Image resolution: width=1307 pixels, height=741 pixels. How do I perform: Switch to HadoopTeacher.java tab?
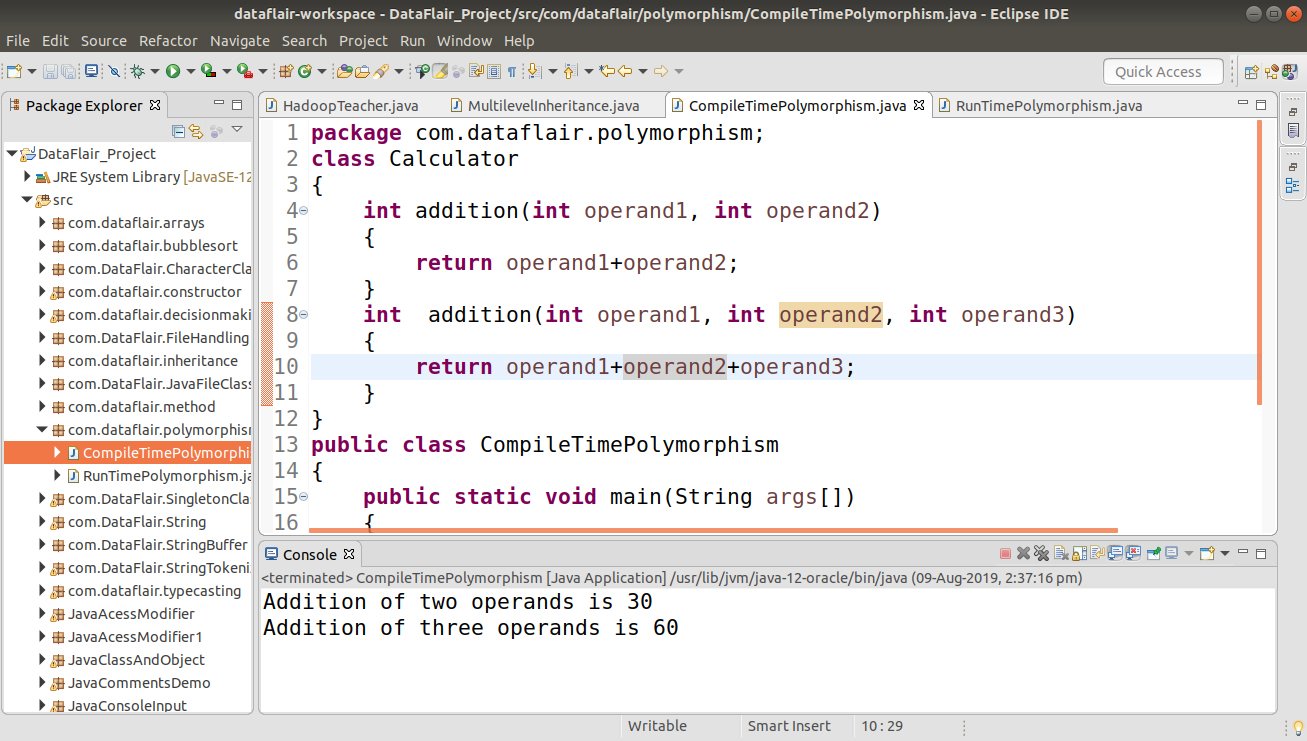tap(340, 105)
